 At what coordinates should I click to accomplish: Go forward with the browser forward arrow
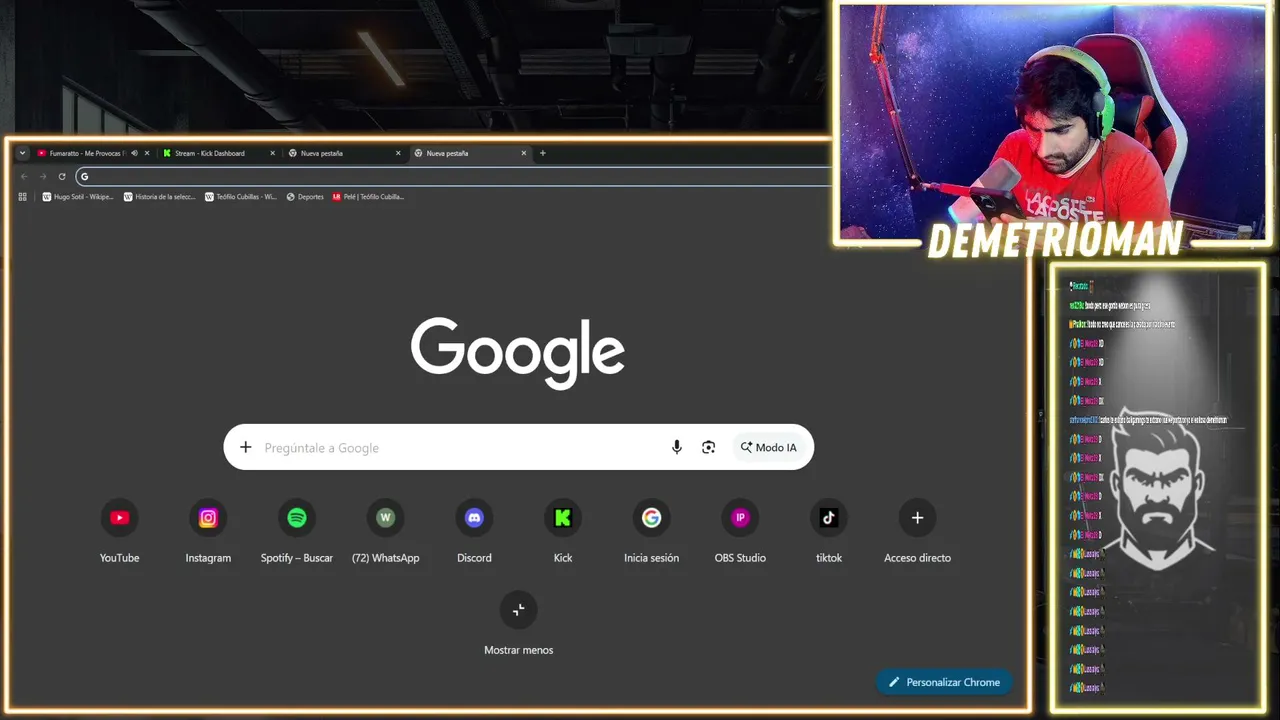click(x=43, y=176)
